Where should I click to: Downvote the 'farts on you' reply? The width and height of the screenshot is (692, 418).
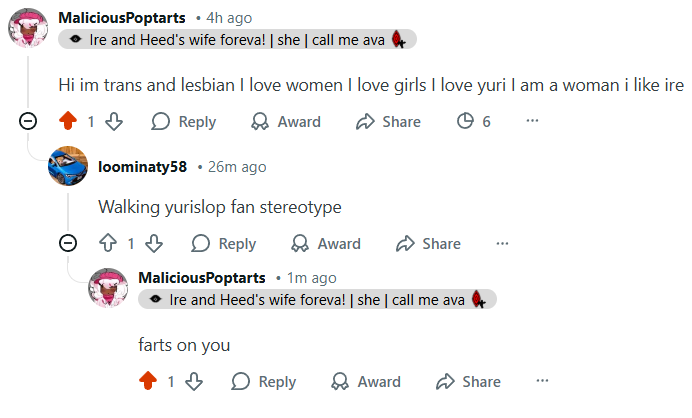194,381
